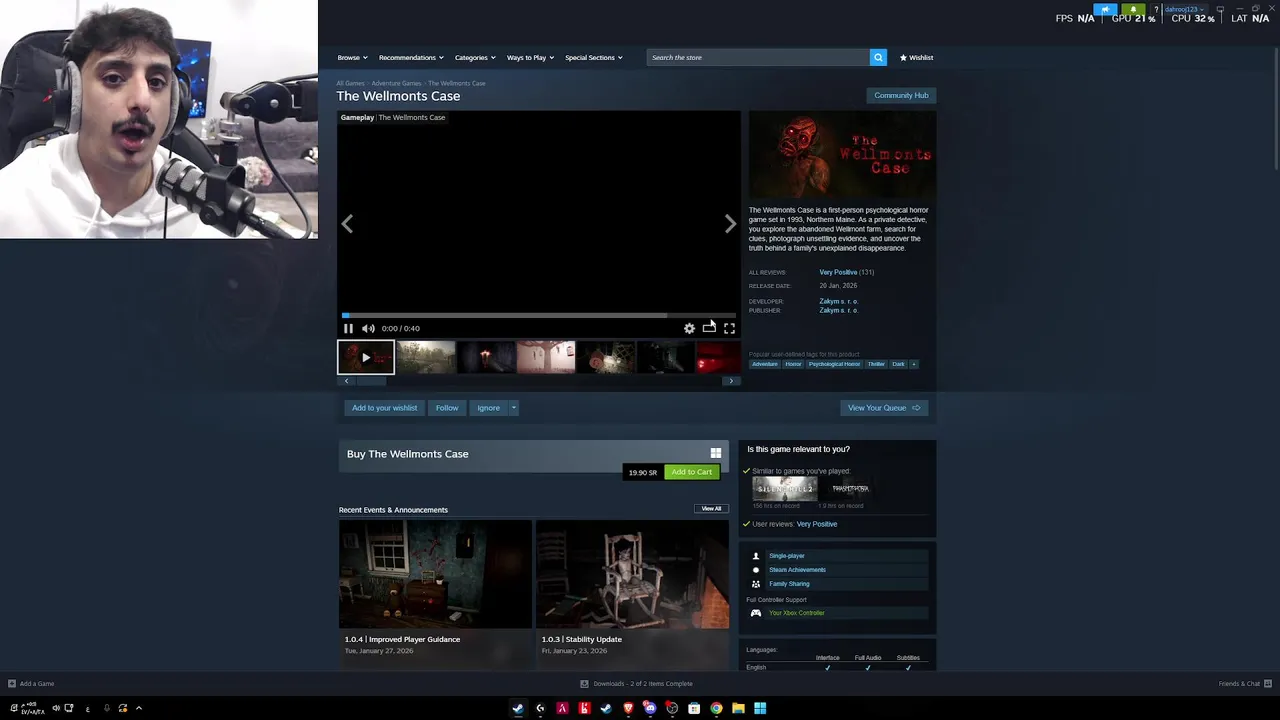Go to next media with right arrow
Viewport: 1280px width, 720px height.
click(730, 224)
